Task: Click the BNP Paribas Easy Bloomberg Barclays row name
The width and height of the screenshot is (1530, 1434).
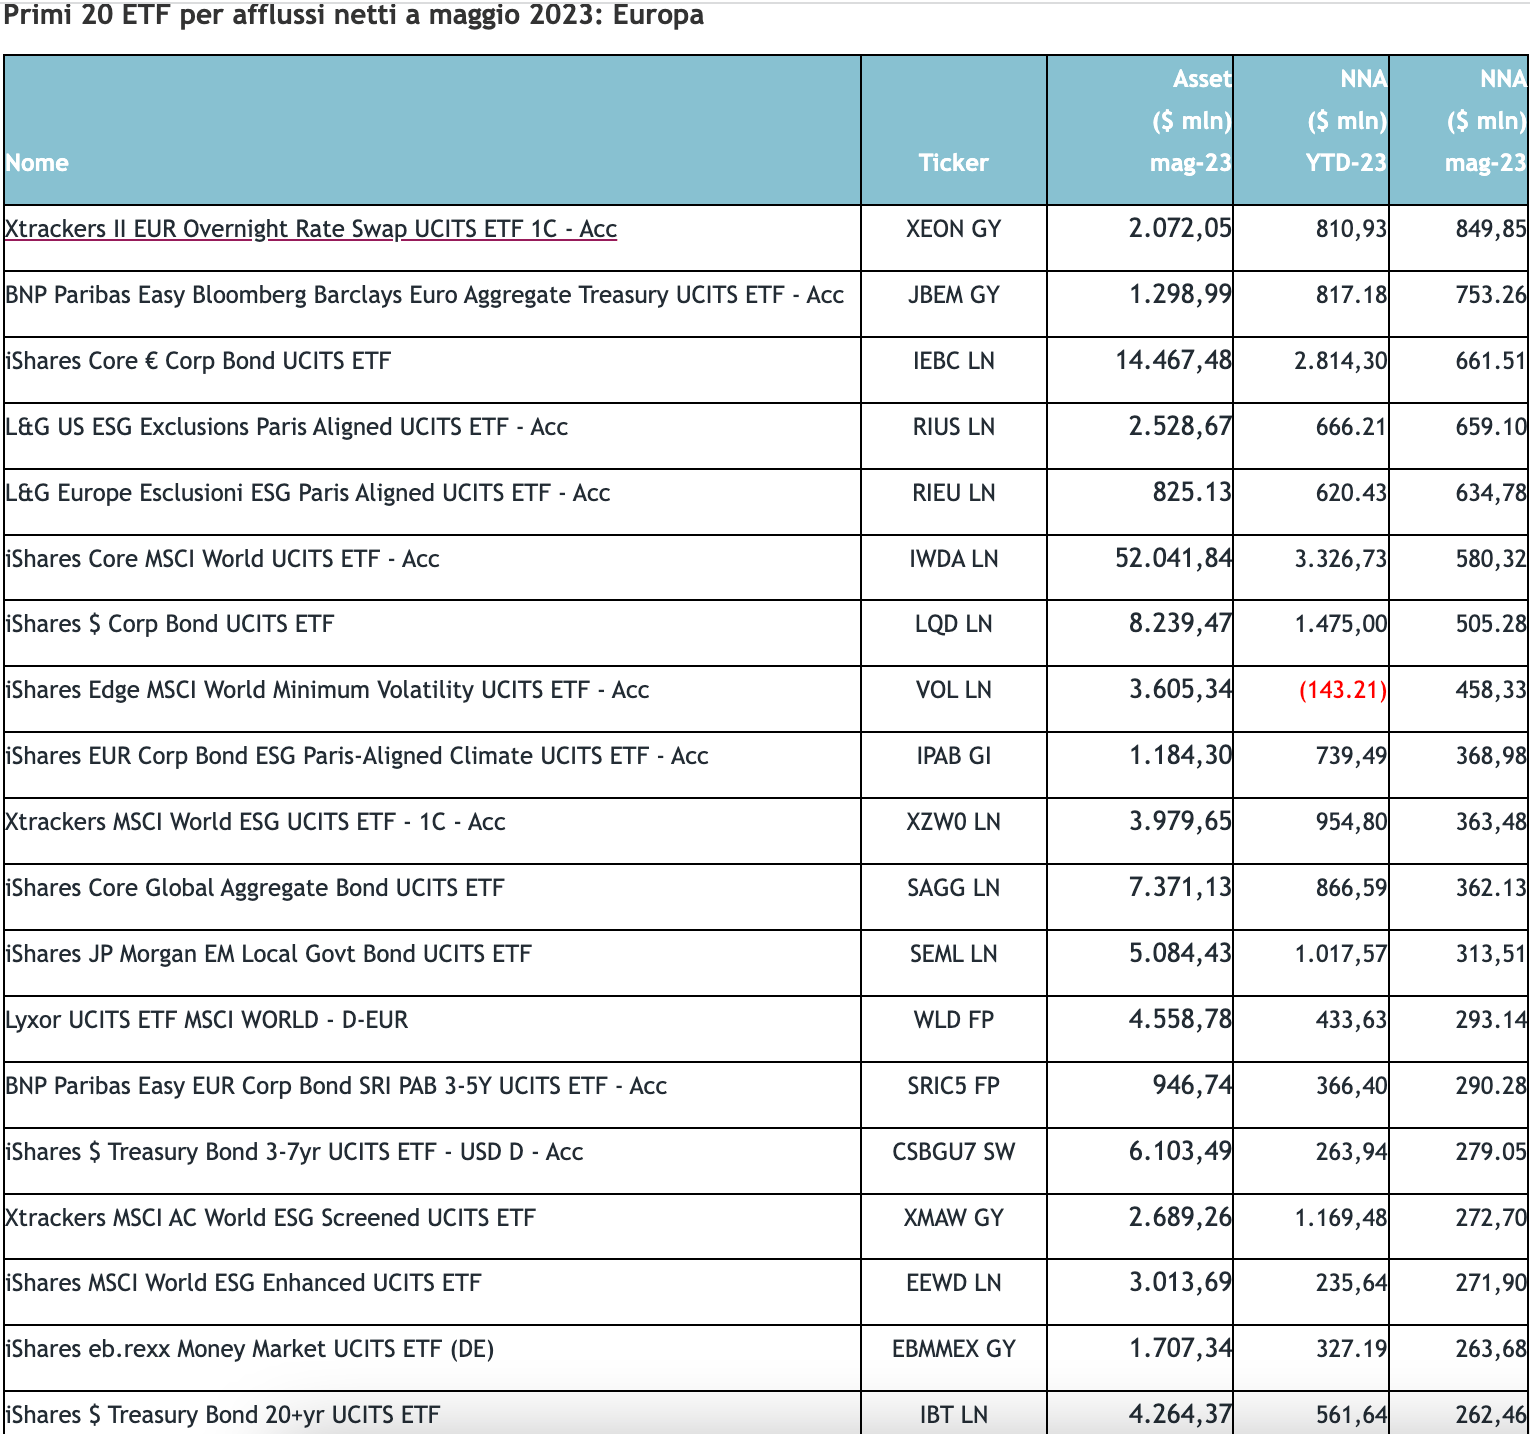Action: (x=424, y=295)
